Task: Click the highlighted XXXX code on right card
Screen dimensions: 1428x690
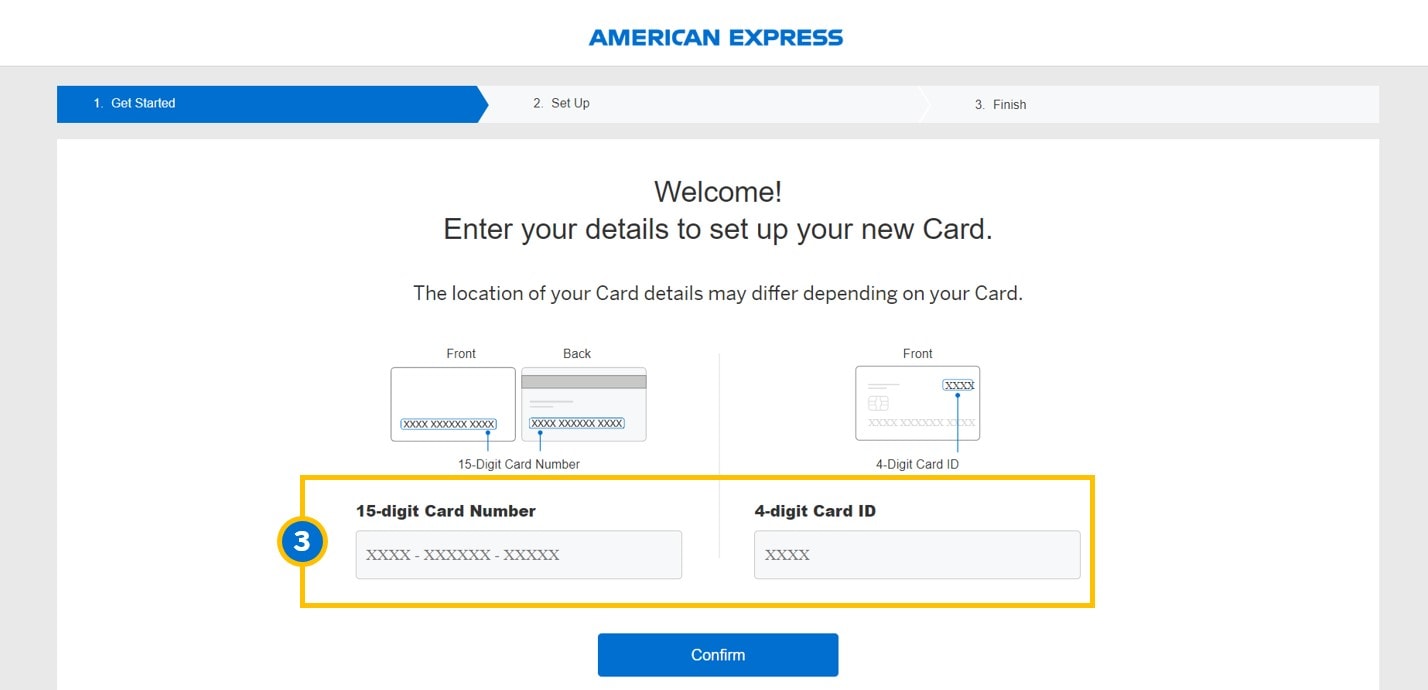Action: tap(959, 385)
